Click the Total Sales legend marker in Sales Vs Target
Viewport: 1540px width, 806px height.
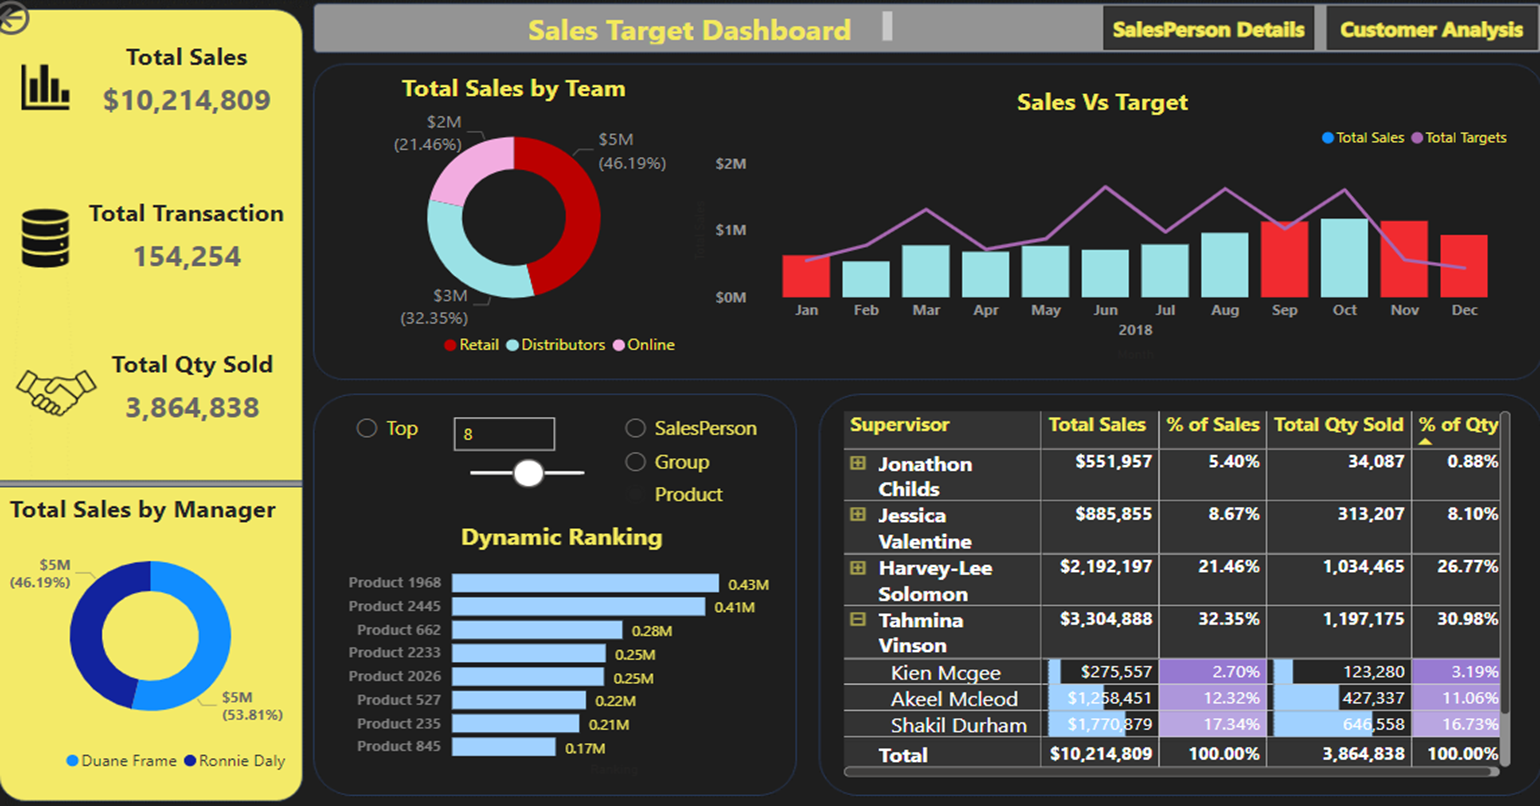tap(1329, 138)
